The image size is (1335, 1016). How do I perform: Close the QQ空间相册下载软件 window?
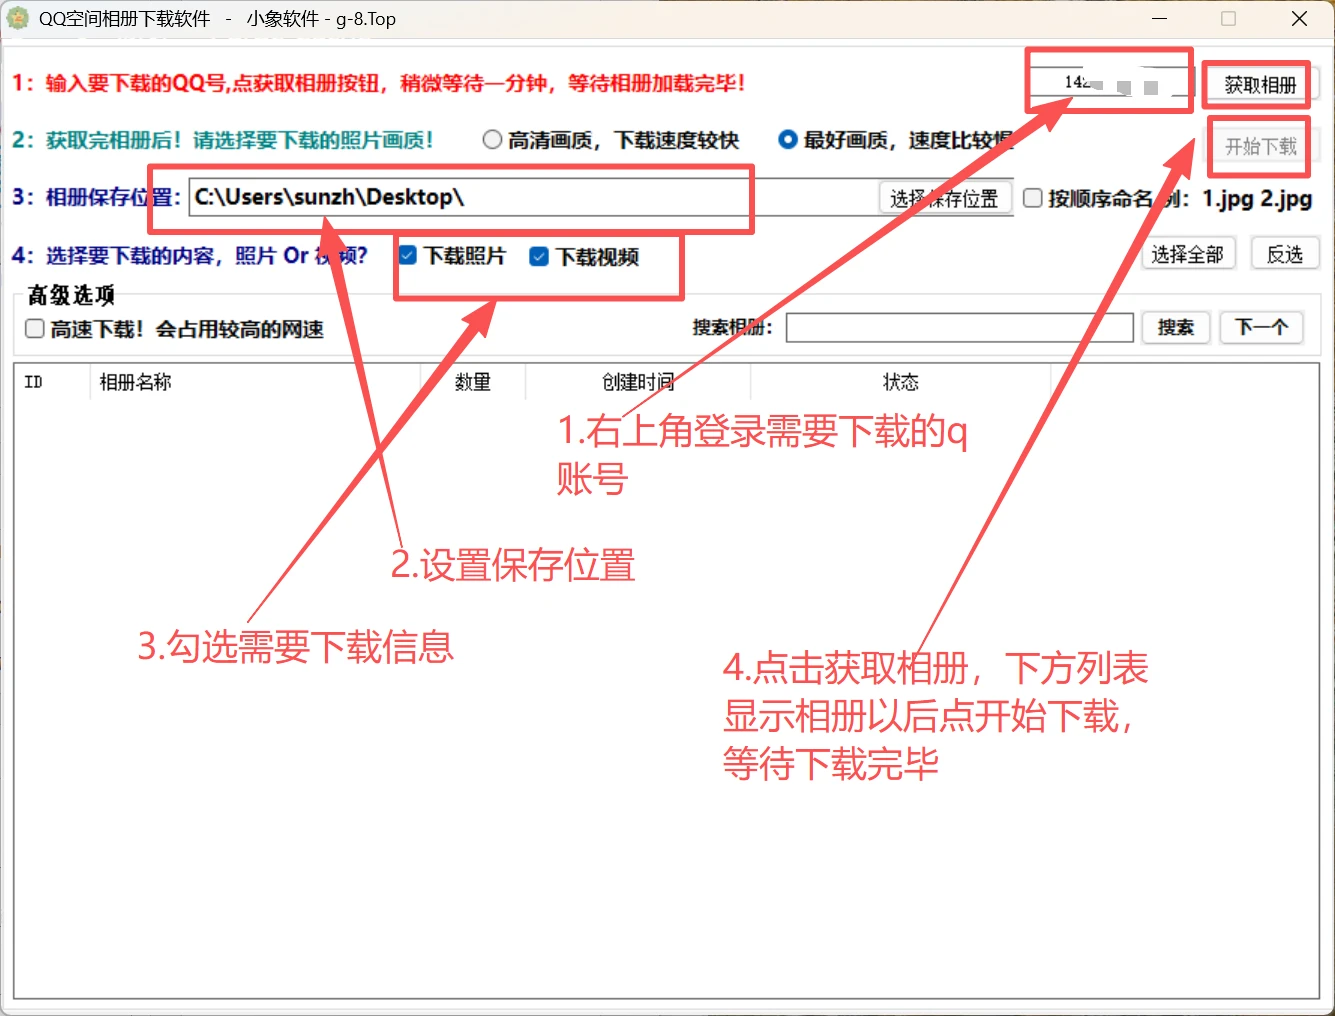(x=1299, y=19)
